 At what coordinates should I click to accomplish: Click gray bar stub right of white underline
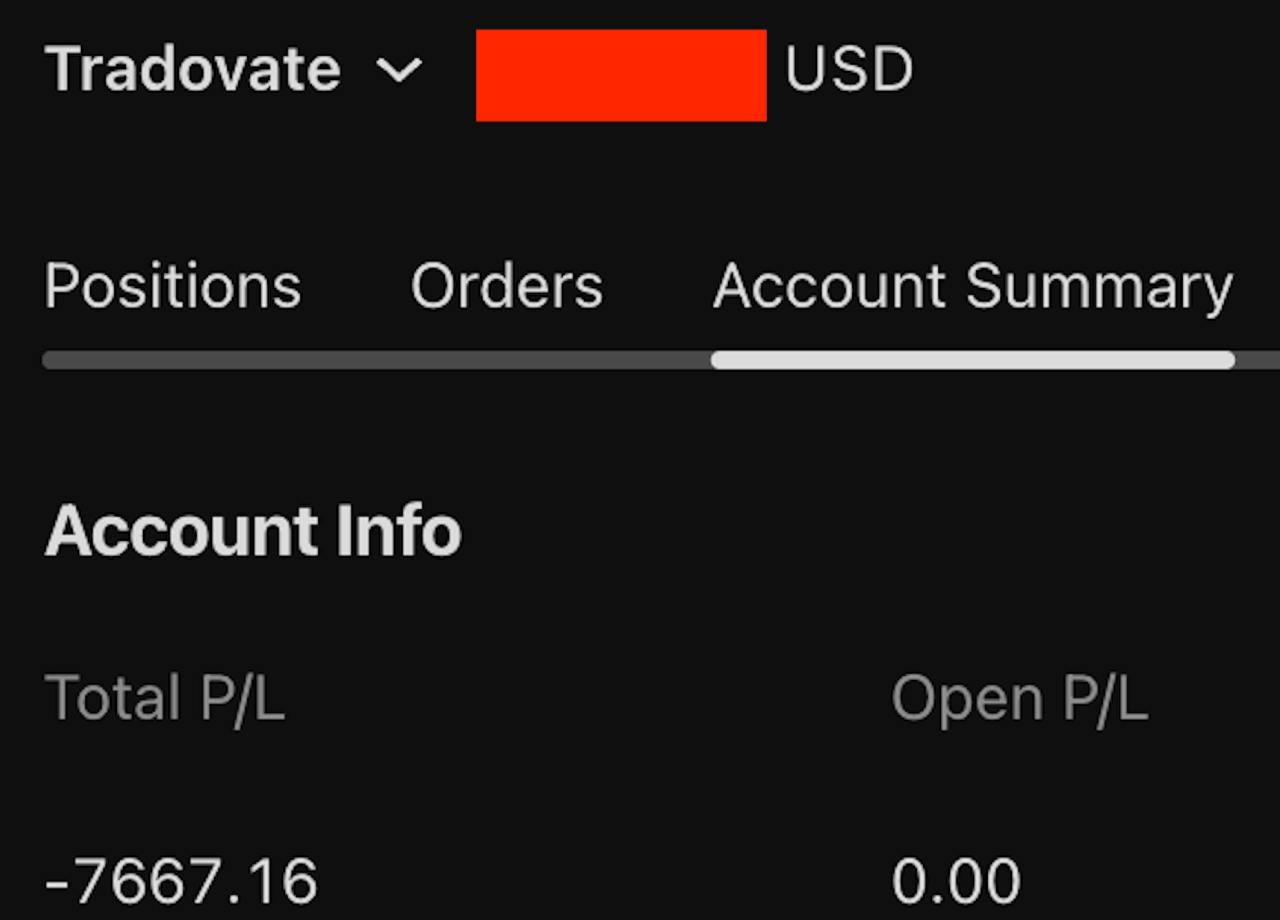point(1260,360)
